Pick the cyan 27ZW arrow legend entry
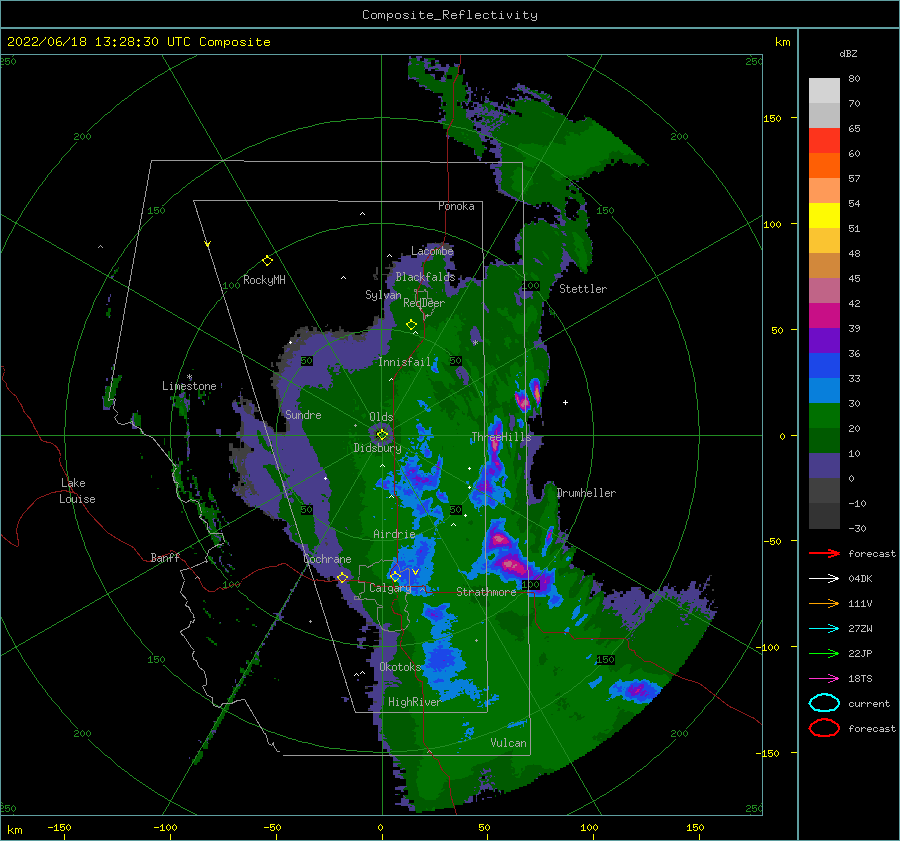900x841 pixels. click(x=824, y=628)
